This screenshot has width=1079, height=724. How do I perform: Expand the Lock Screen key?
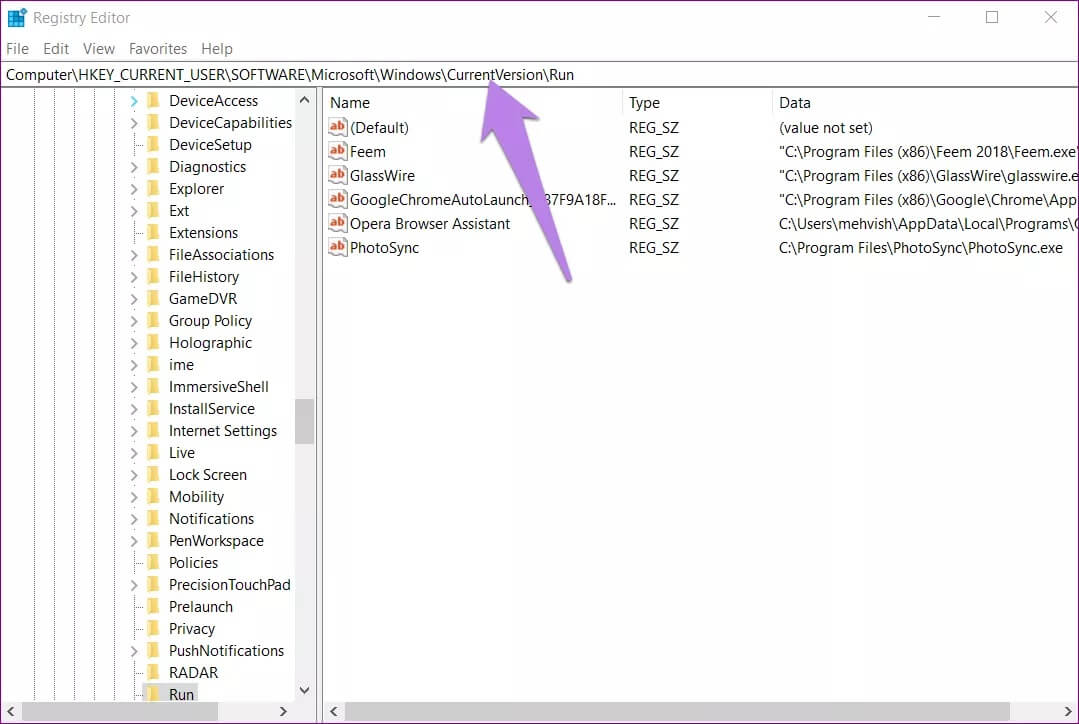click(x=133, y=476)
